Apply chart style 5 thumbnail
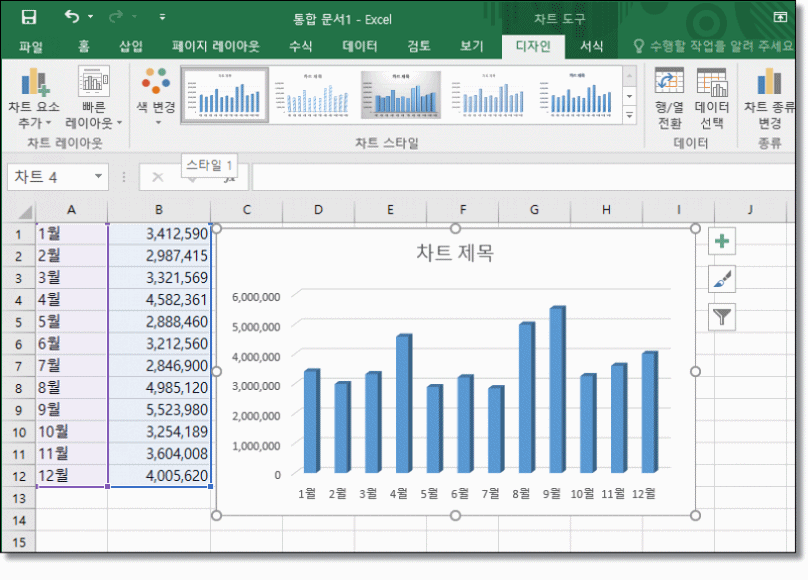The height and width of the screenshot is (580, 808). (x=577, y=95)
